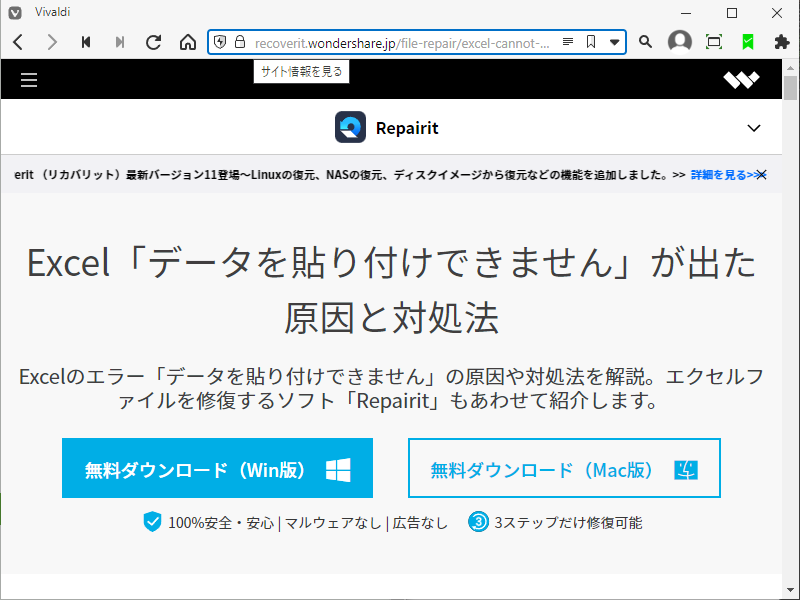Viewport: 800px width, 600px height.
Task: Click the Wondershare logo in header
Action: click(741, 80)
